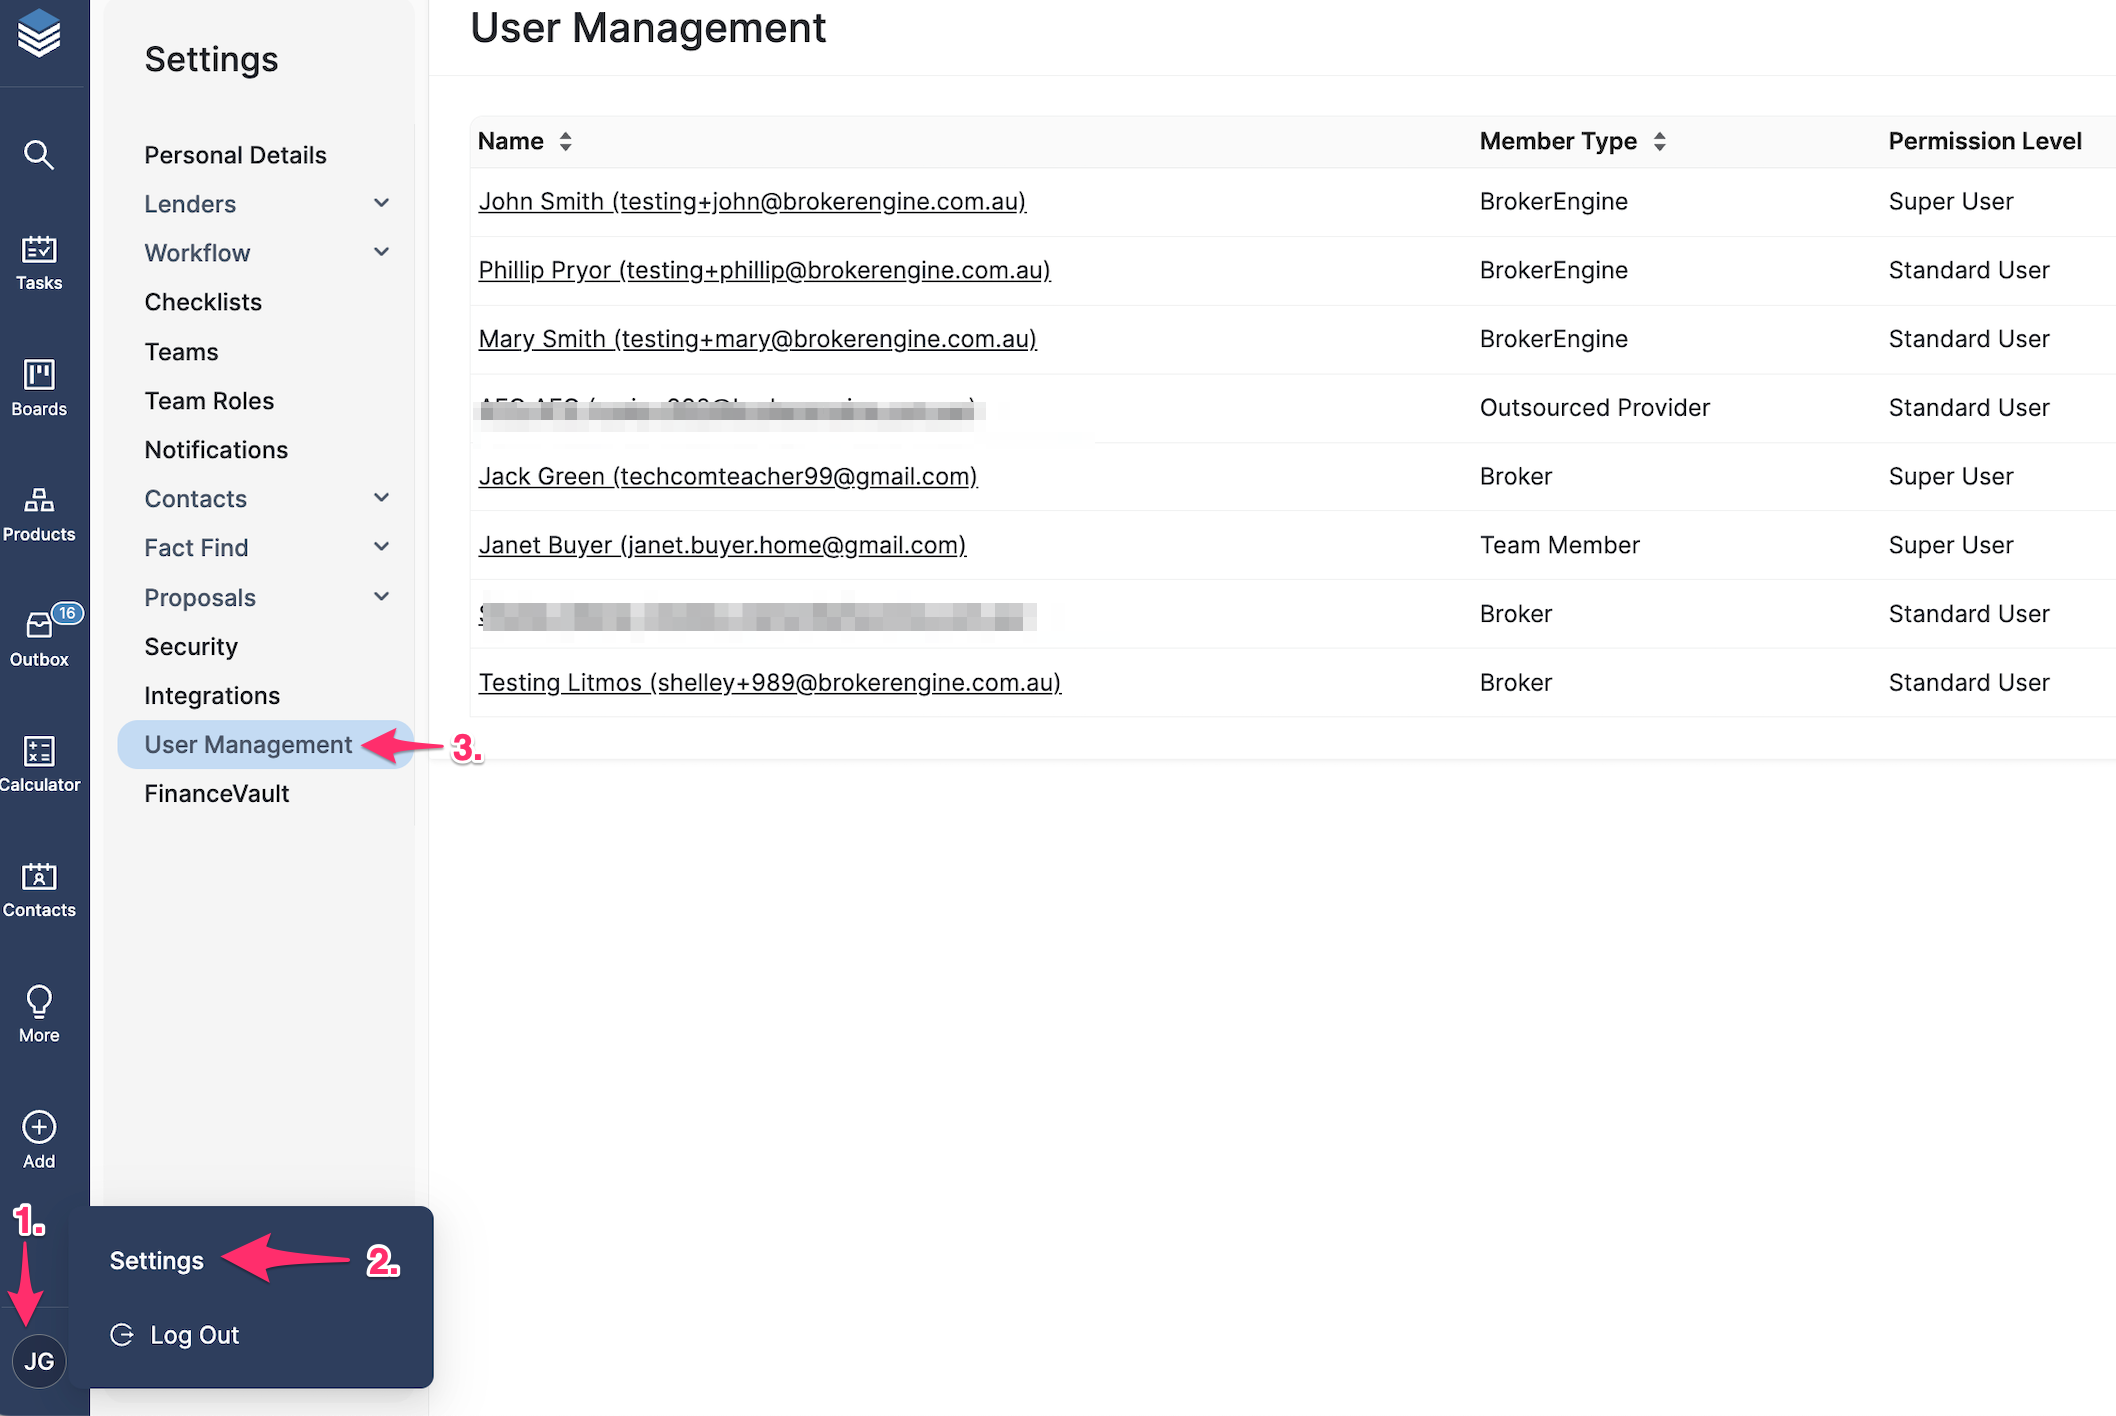Click the search magnifier icon in sidebar
Screen dimensions: 2116x1416
(x=39, y=155)
